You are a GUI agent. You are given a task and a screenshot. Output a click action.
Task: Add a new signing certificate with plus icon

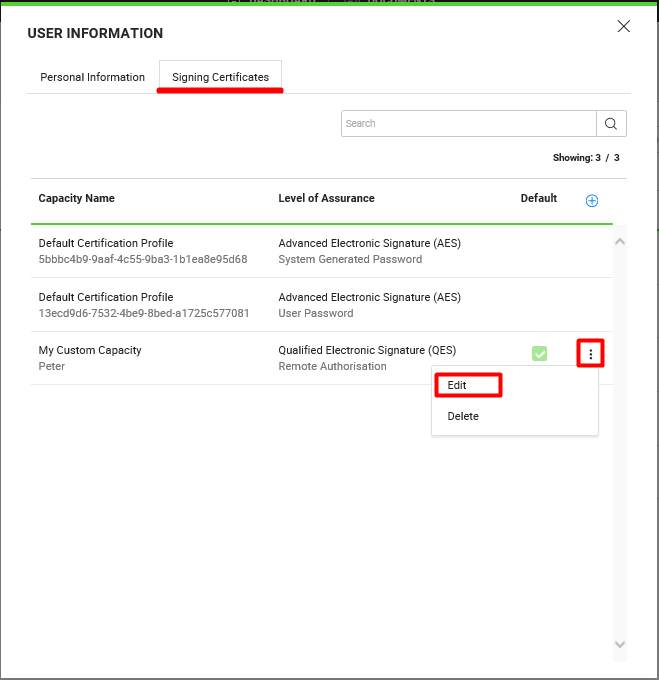pos(591,201)
